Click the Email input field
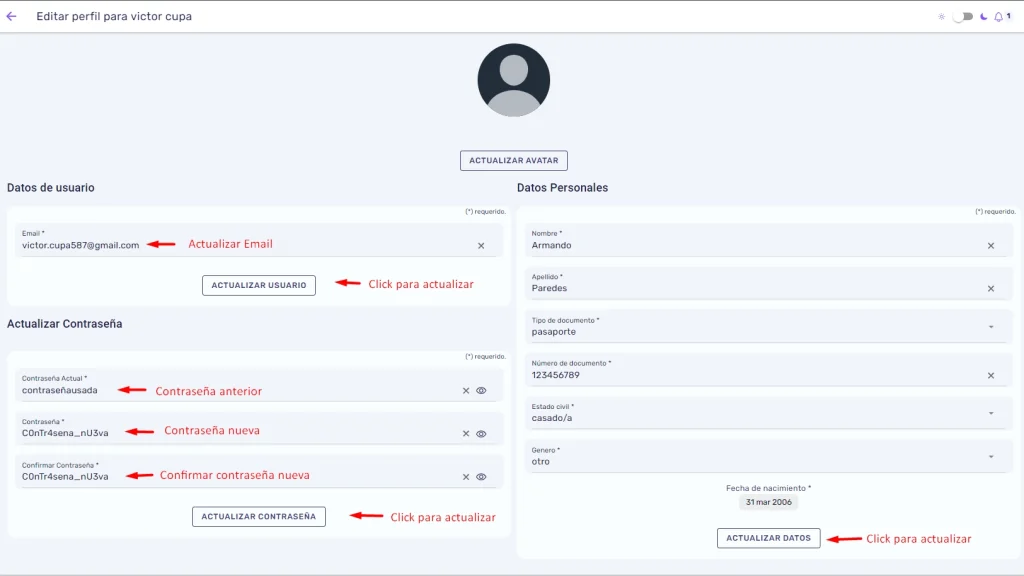Screen dimensions: 1024x576 coord(259,240)
